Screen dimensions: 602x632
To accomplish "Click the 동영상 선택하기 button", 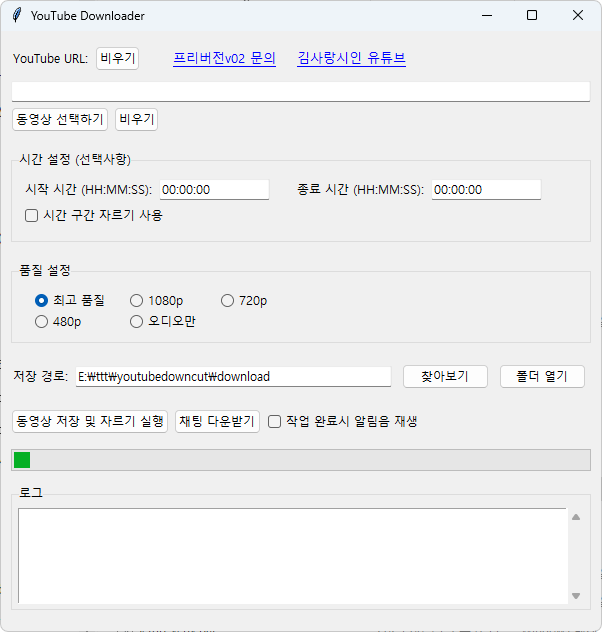I will [x=60, y=119].
